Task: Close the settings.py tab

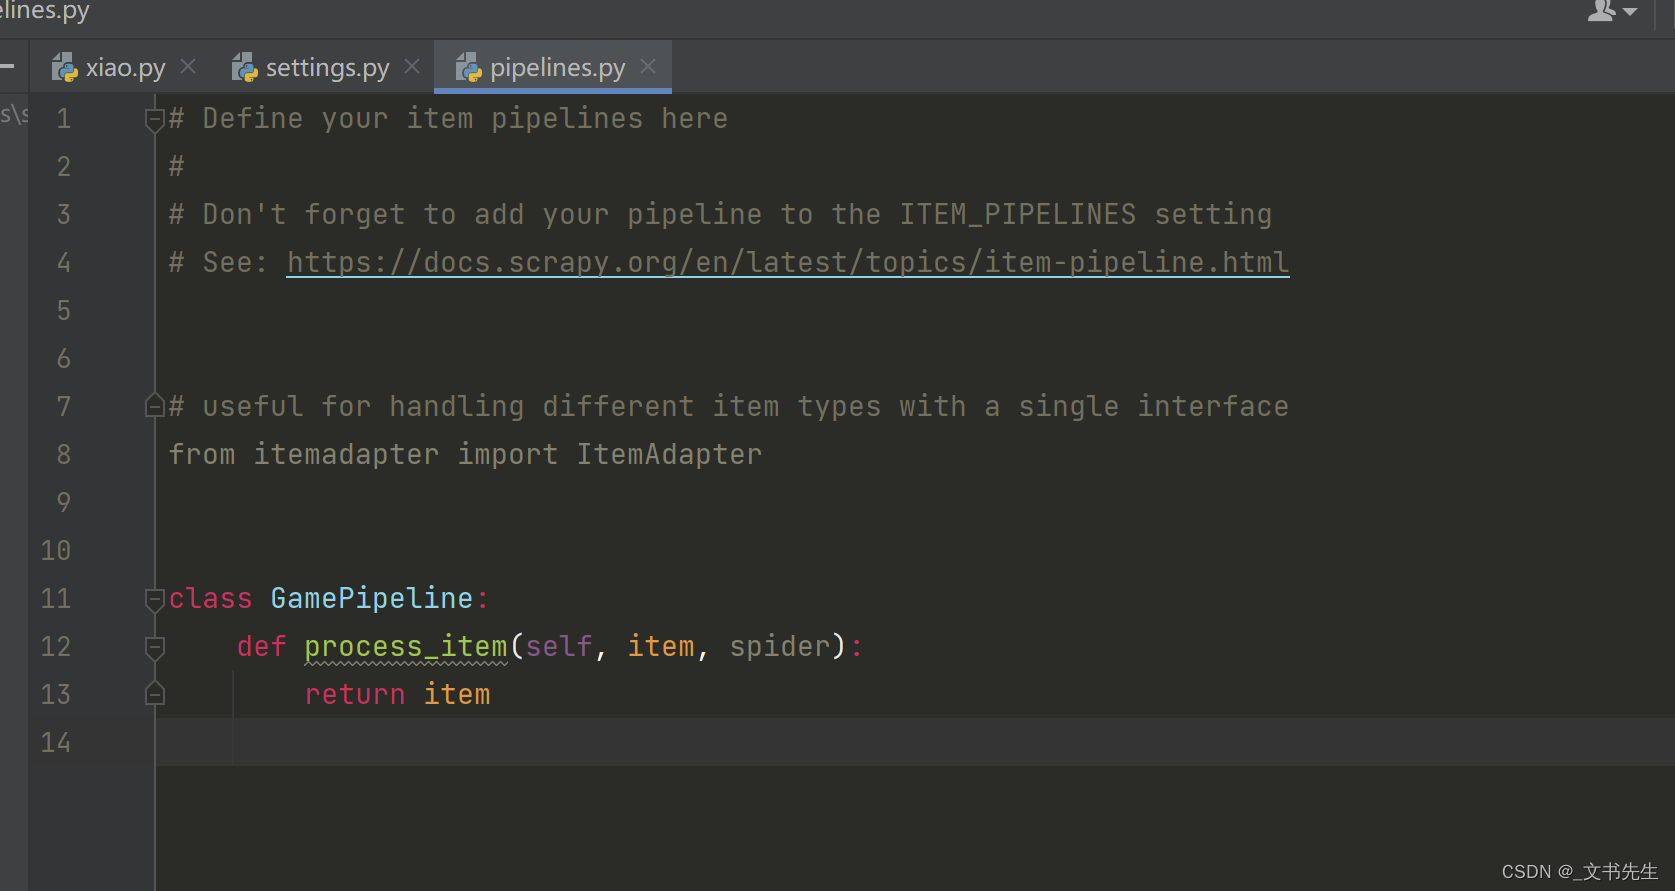Action: (412, 67)
